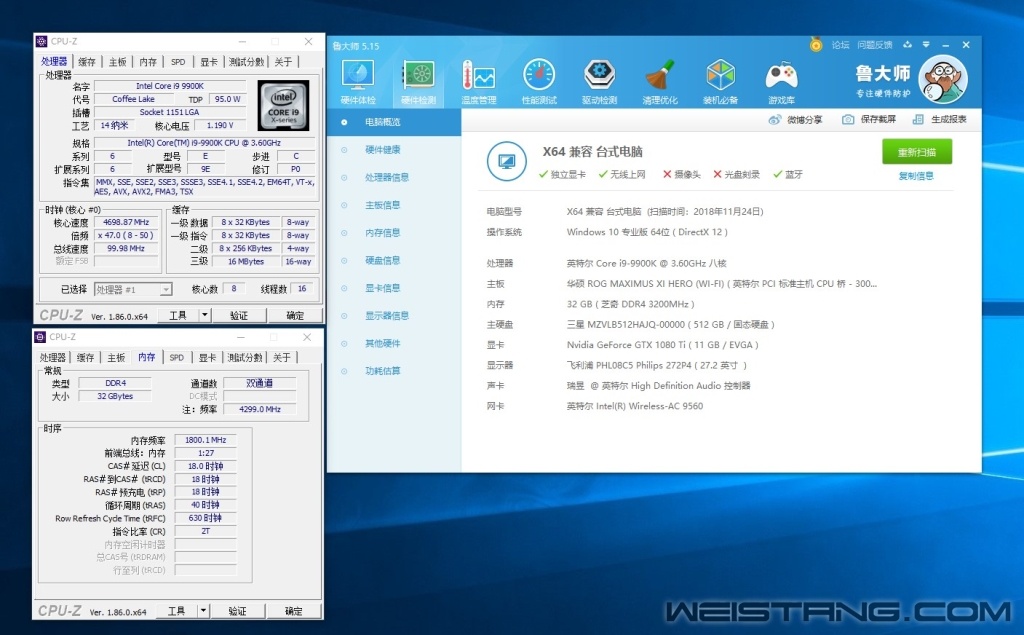Select 电脑概览 in the sidebar

tap(394, 122)
